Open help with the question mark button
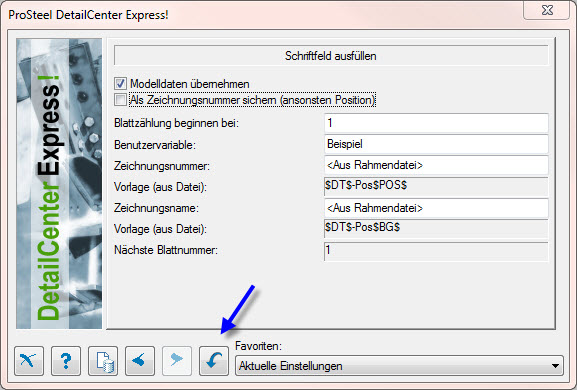This screenshot has width=577, height=390. point(66,361)
